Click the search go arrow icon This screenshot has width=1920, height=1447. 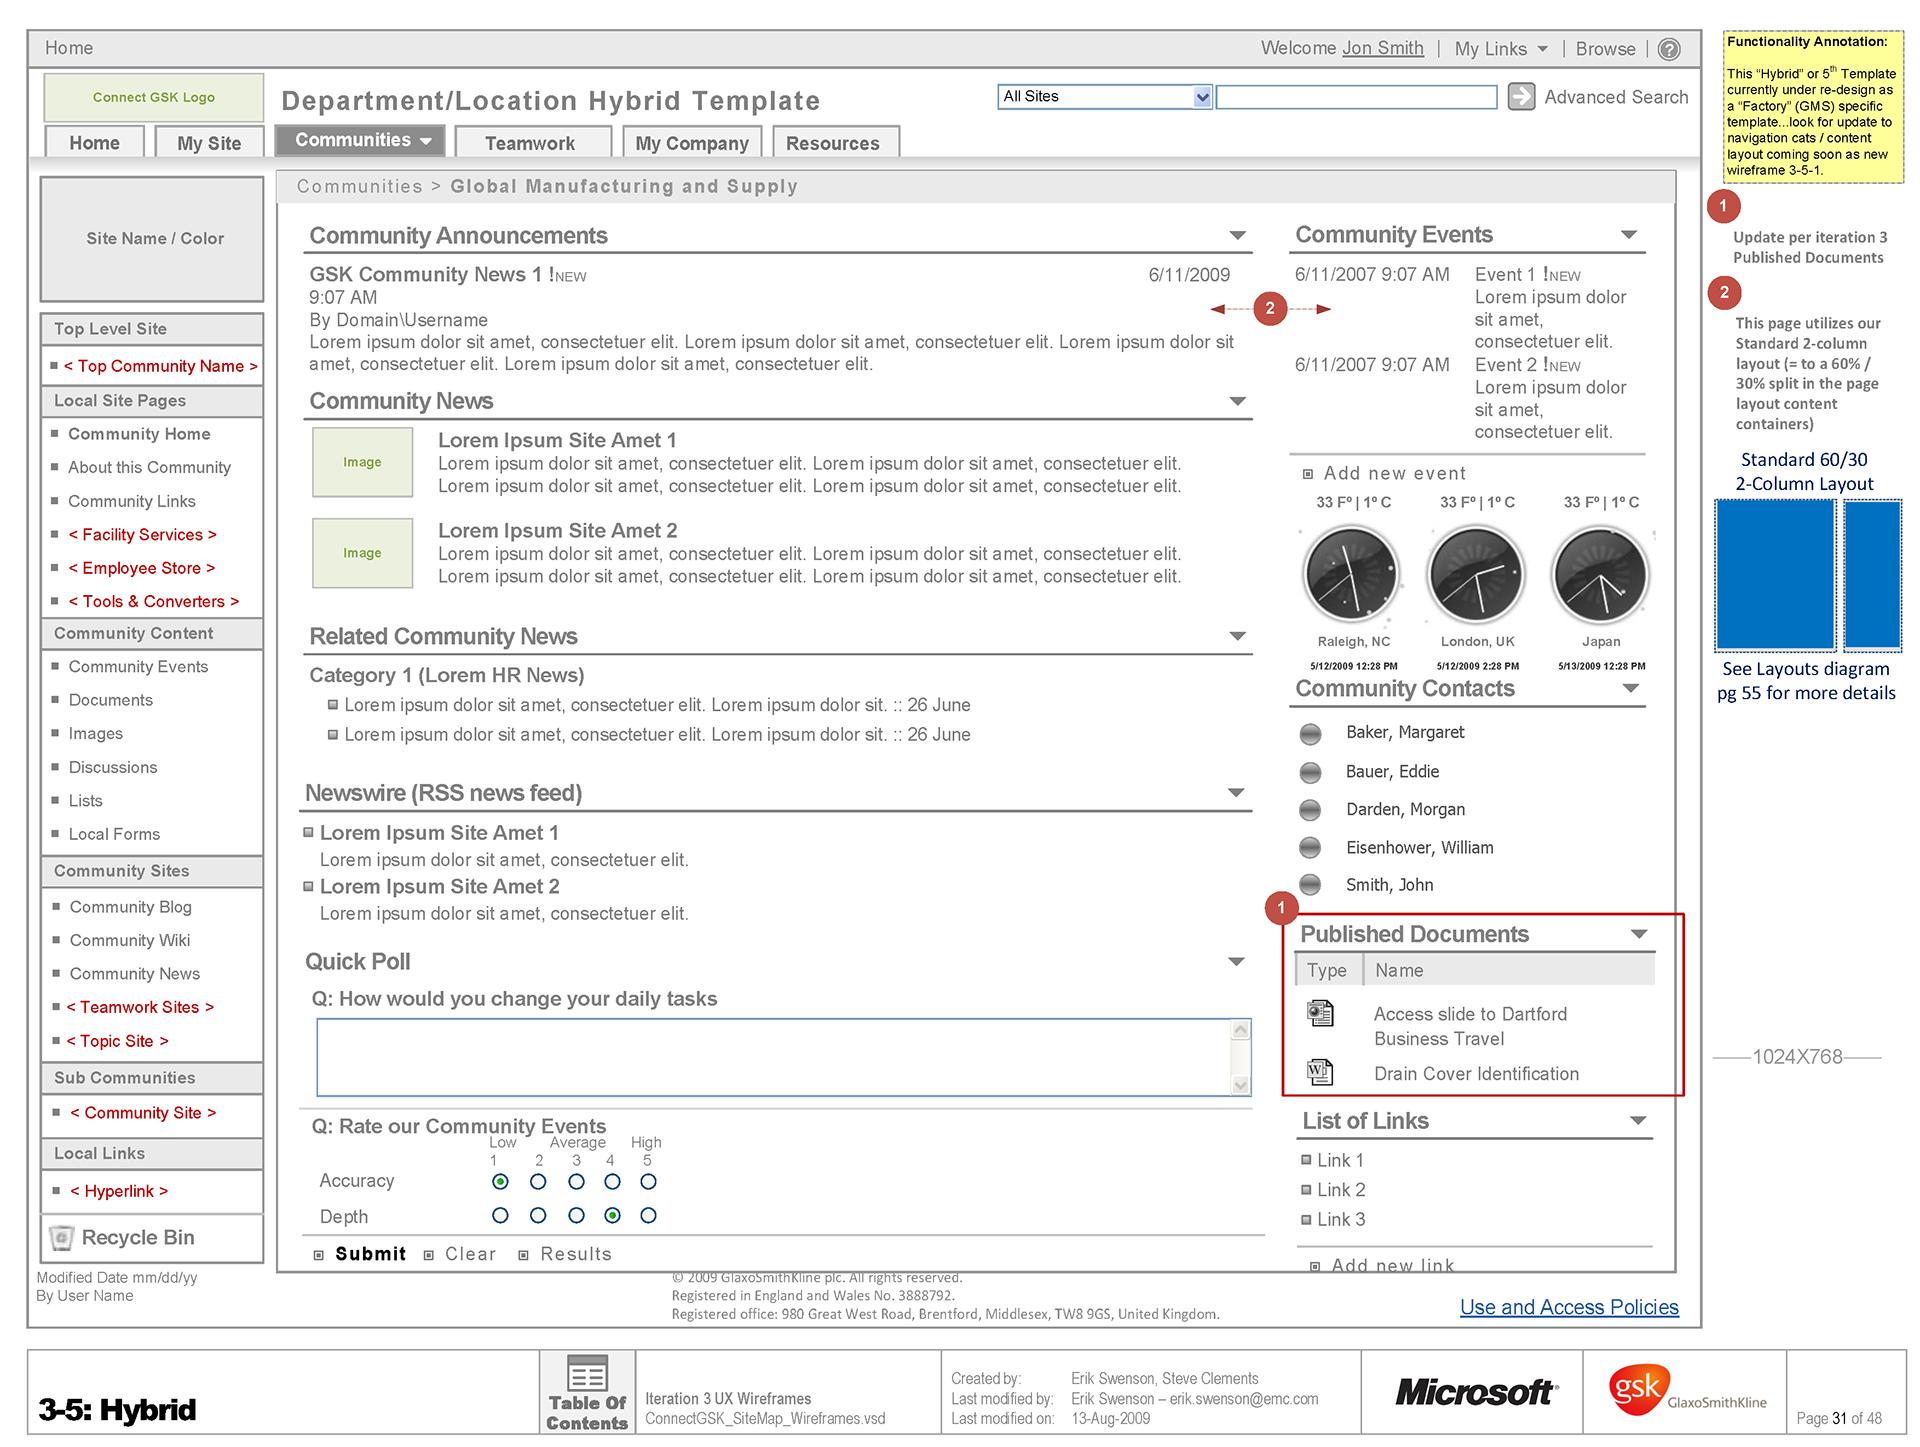(1521, 97)
